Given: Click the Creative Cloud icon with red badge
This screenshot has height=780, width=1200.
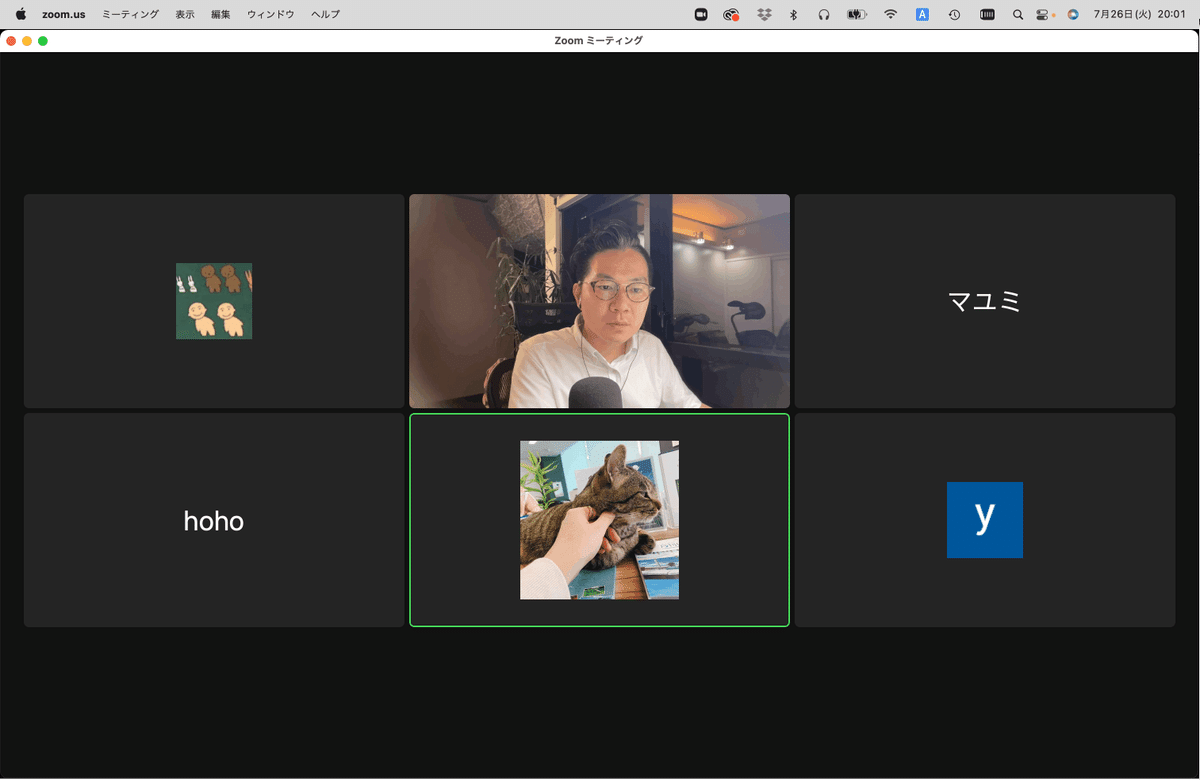Looking at the screenshot, I should coord(732,14).
